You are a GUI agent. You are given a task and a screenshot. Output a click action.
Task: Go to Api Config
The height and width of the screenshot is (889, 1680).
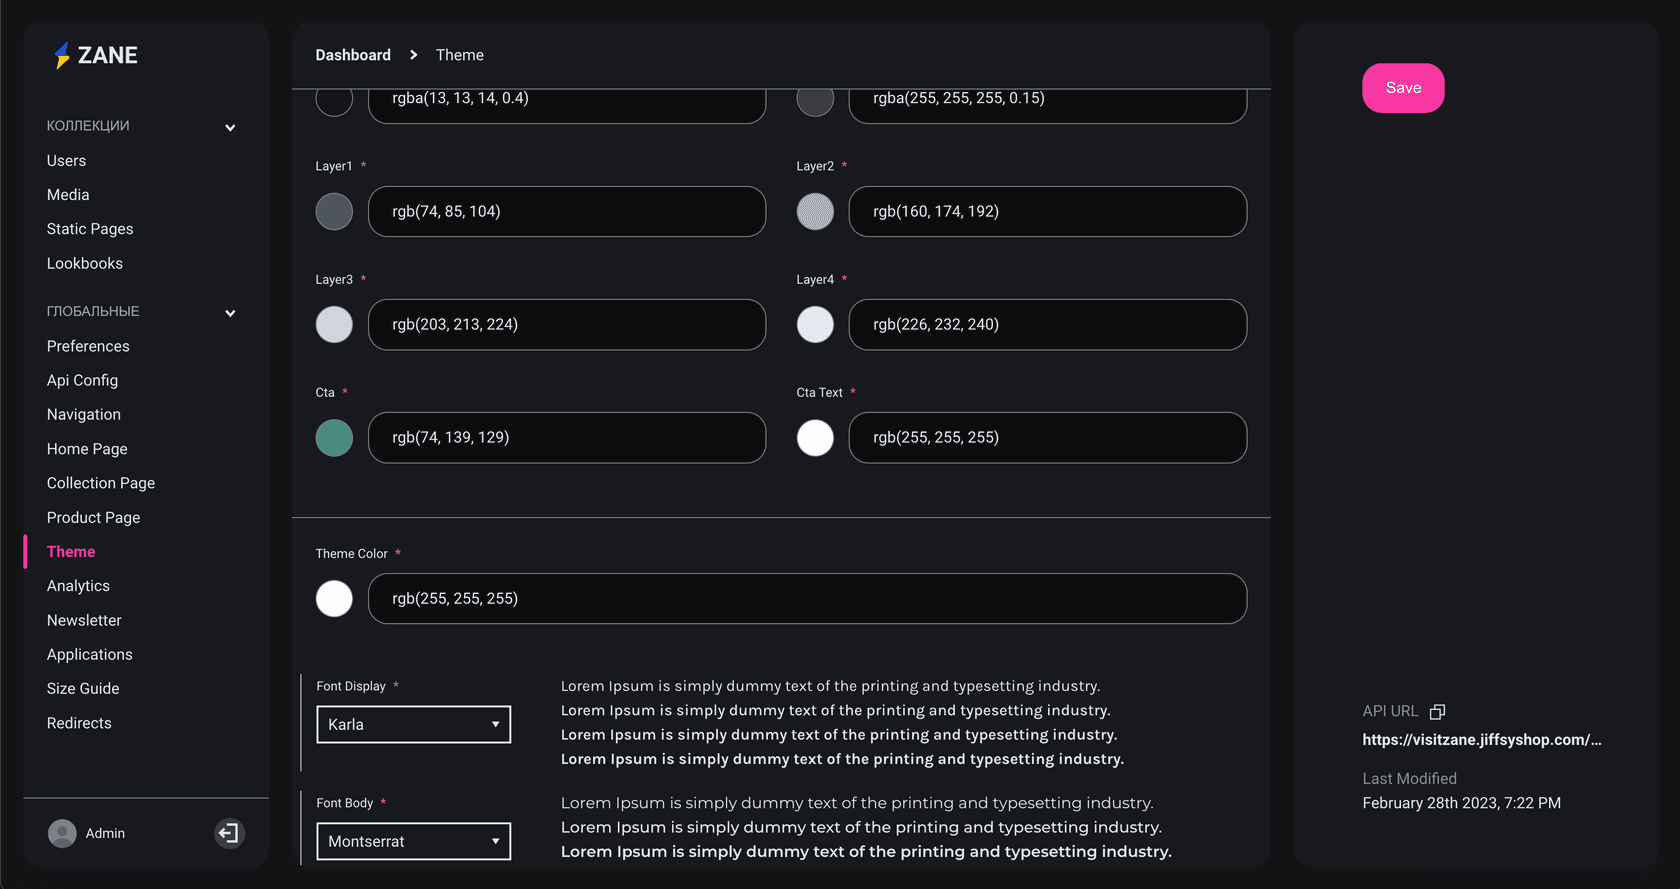(82, 380)
